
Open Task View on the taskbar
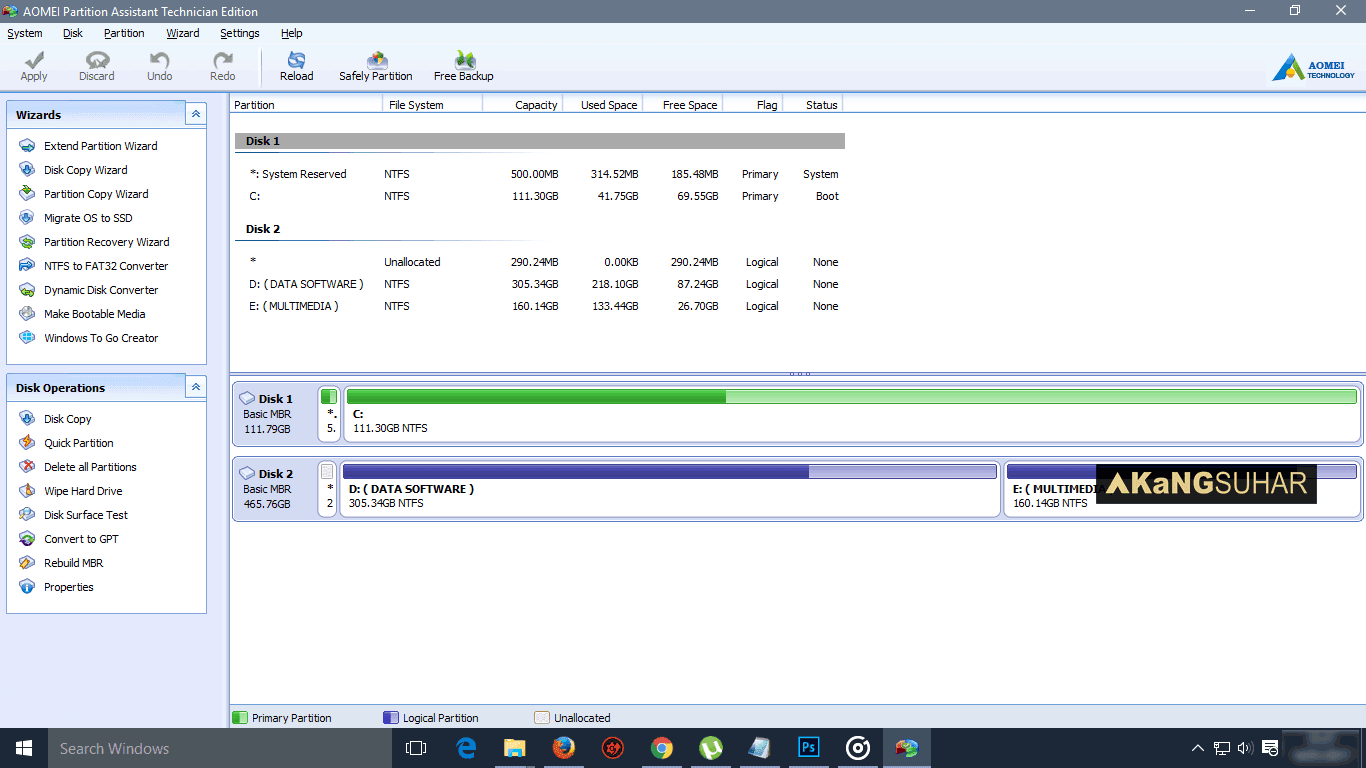(x=416, y=748)
